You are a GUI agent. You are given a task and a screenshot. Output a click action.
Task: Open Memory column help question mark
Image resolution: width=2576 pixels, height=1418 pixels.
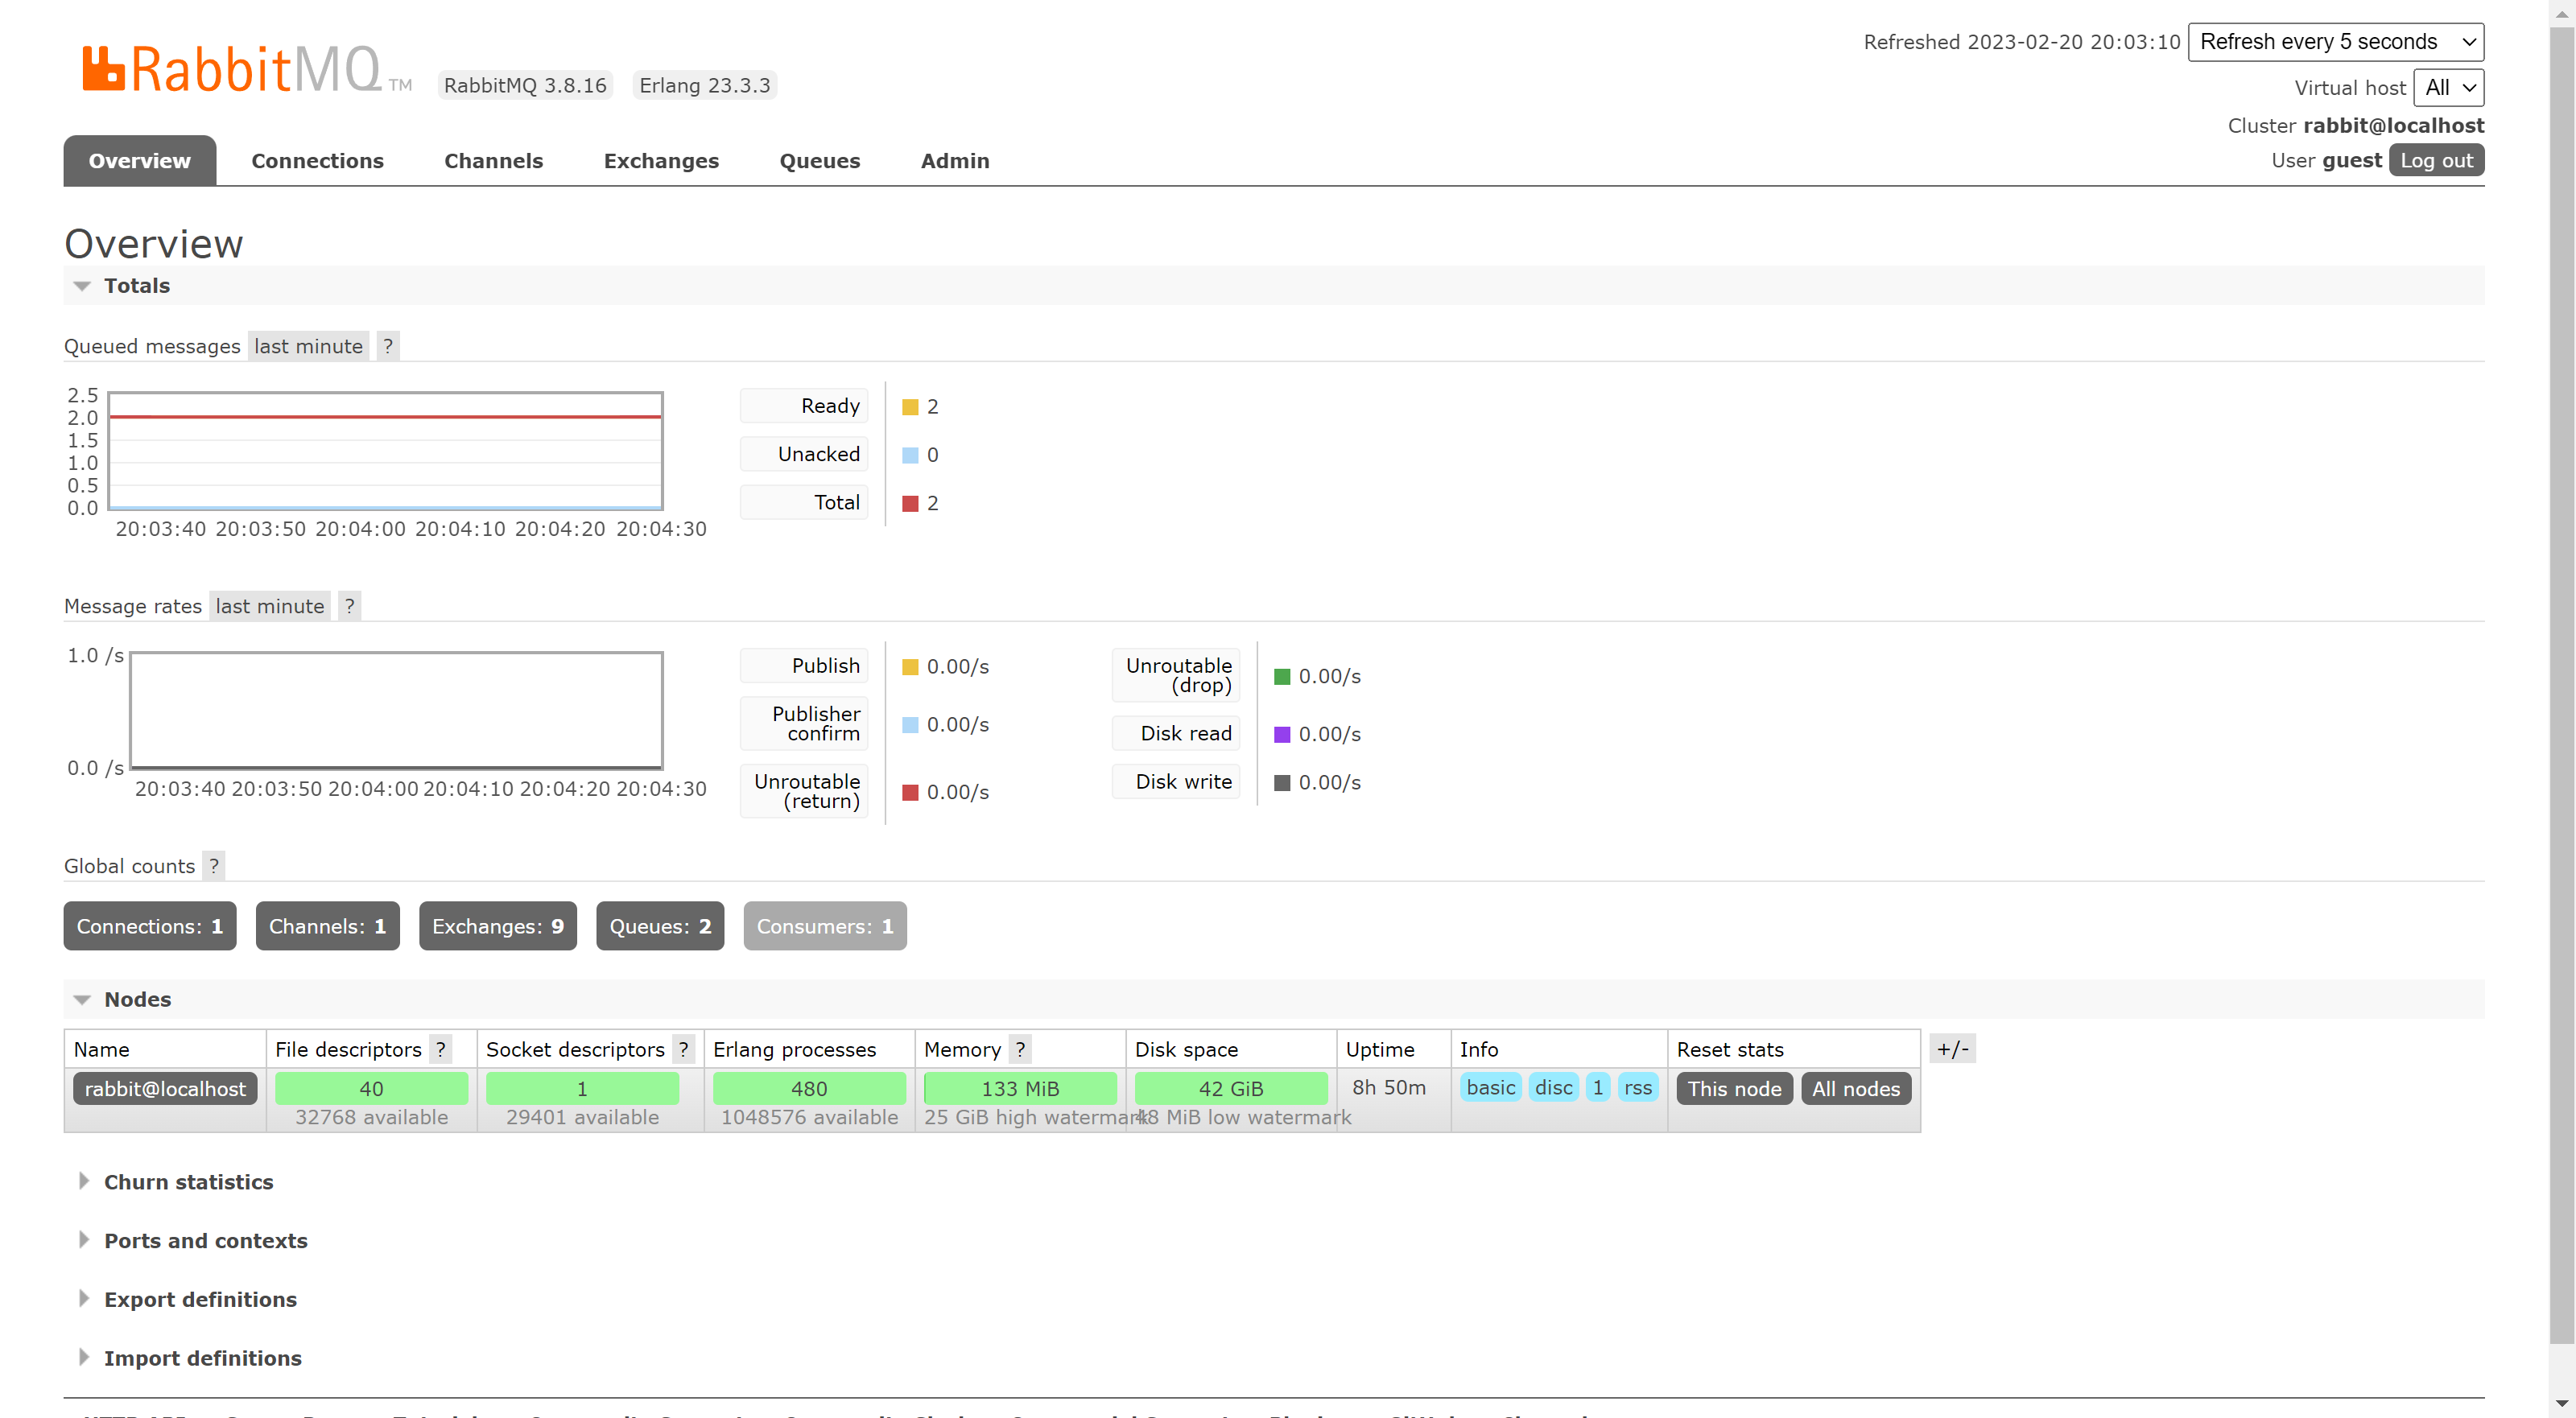[1019, 1049]
